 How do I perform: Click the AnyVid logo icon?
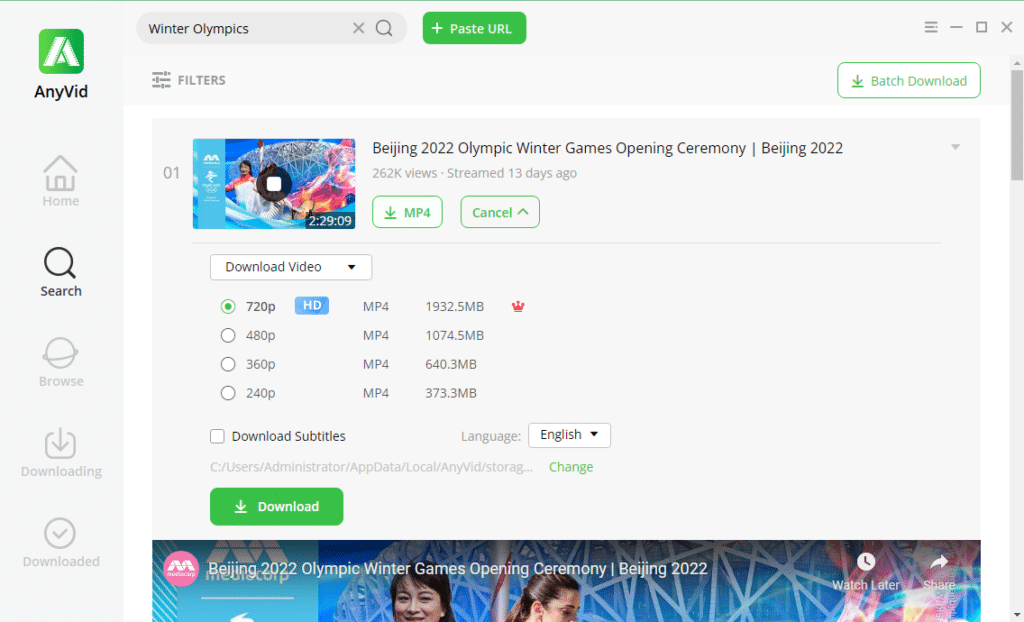pyautogui.click(x=61, y=51)
